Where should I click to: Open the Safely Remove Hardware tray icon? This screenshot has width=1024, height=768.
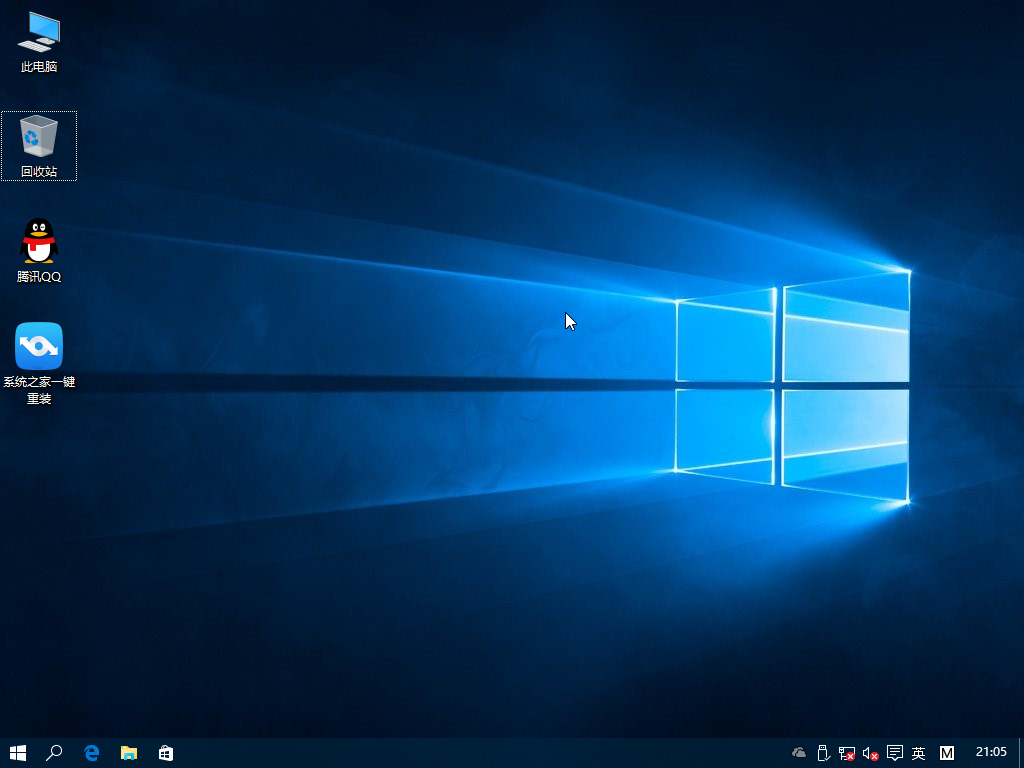pyautogui.click(x=823, y=752)
